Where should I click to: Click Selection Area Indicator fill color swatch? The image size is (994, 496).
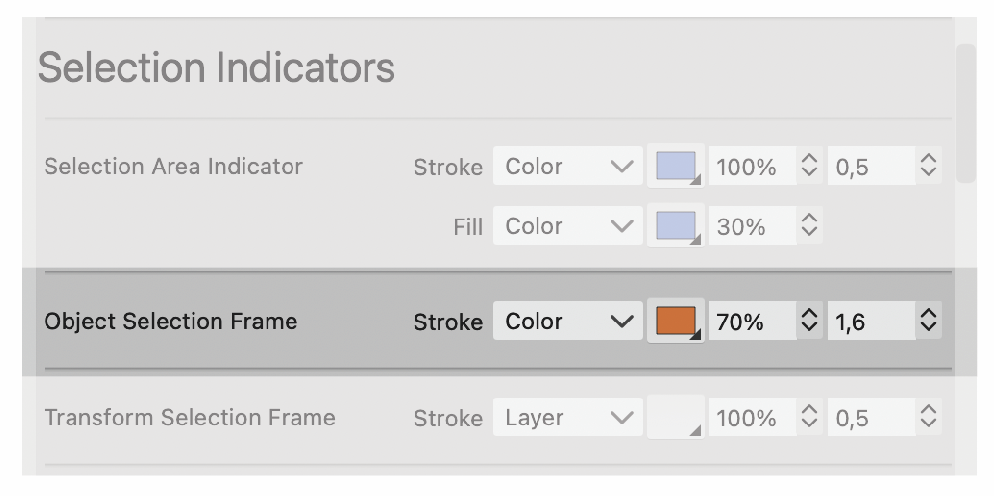pyautogui.click(x=677, y=227)
